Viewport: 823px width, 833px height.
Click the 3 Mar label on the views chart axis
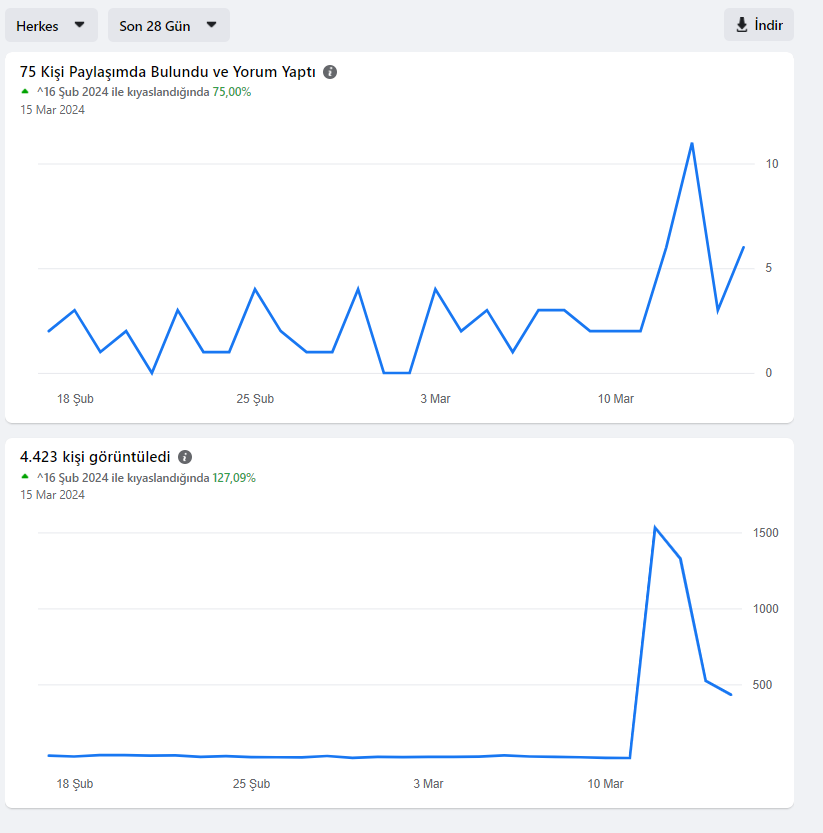pos(428,784)
